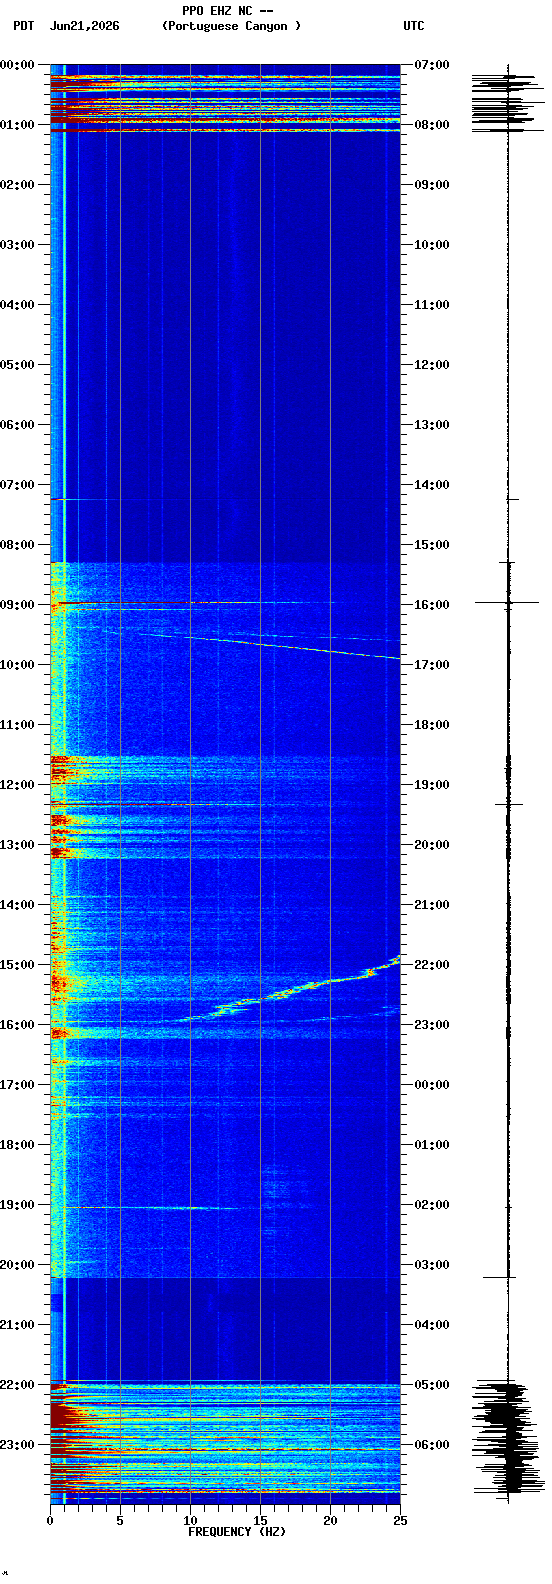The width and height of the screenshot is (552, 1584).
Task: Click the 07:00 UTC time label
Action: (x=431, y=64)
